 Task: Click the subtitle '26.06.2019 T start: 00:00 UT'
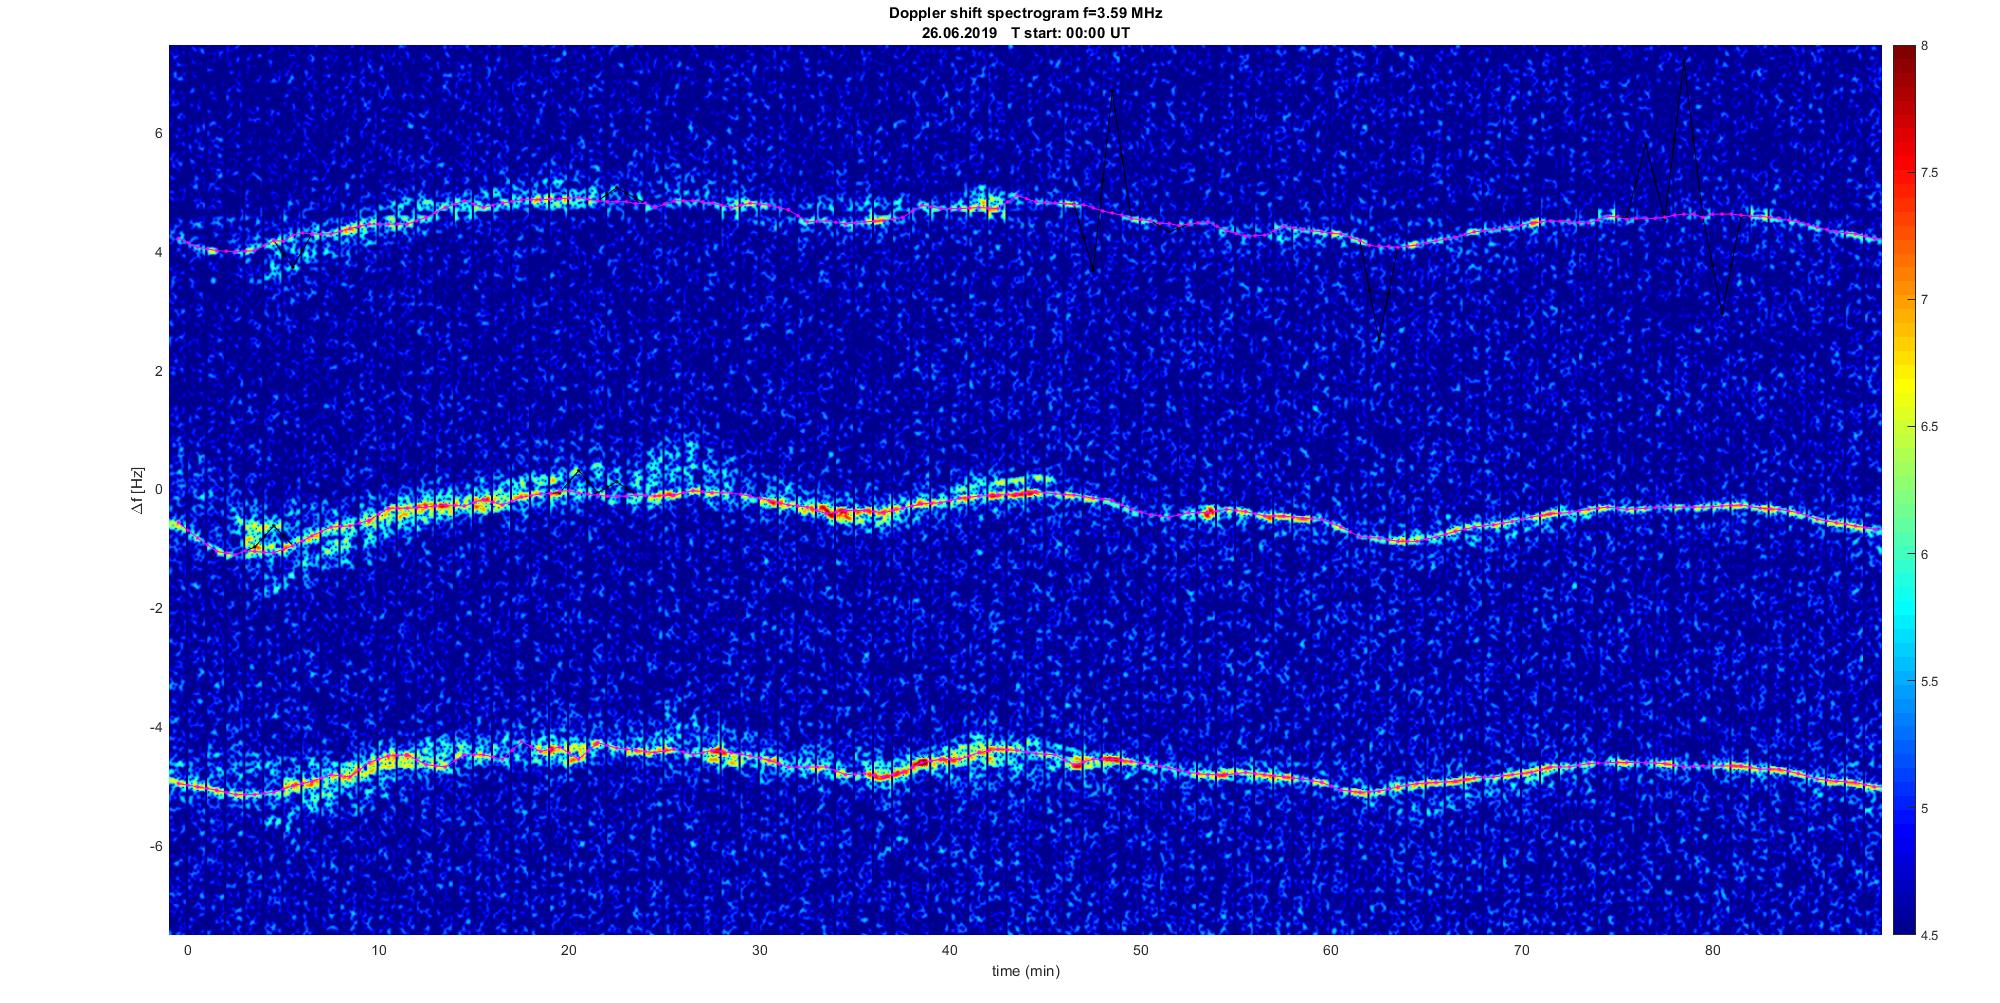[x=1025, y=33]
